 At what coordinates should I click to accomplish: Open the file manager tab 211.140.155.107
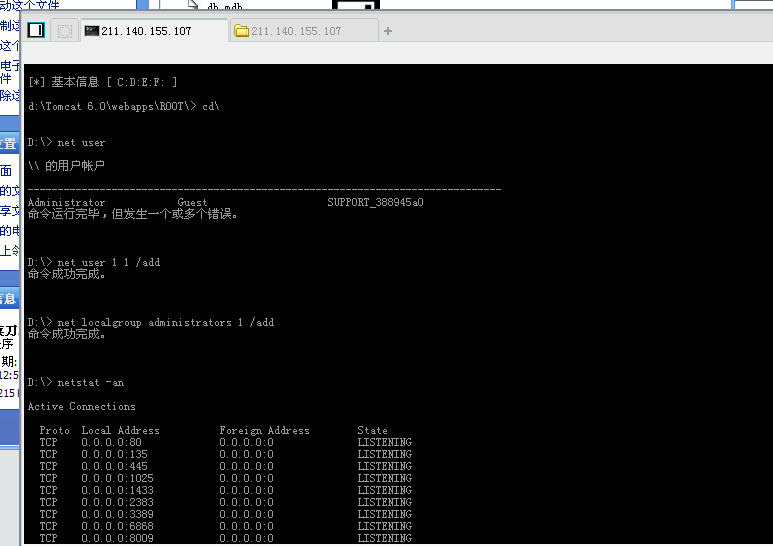[x=304, y=31]
